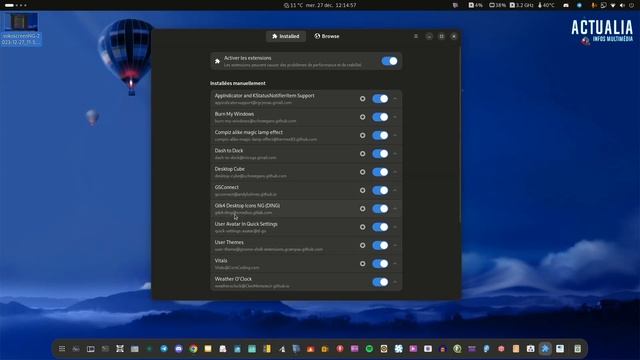Screen dimensions: 640x360
Task: Open the volume icon in top bar
Action: pyautogui.click(x=622, y=5)
